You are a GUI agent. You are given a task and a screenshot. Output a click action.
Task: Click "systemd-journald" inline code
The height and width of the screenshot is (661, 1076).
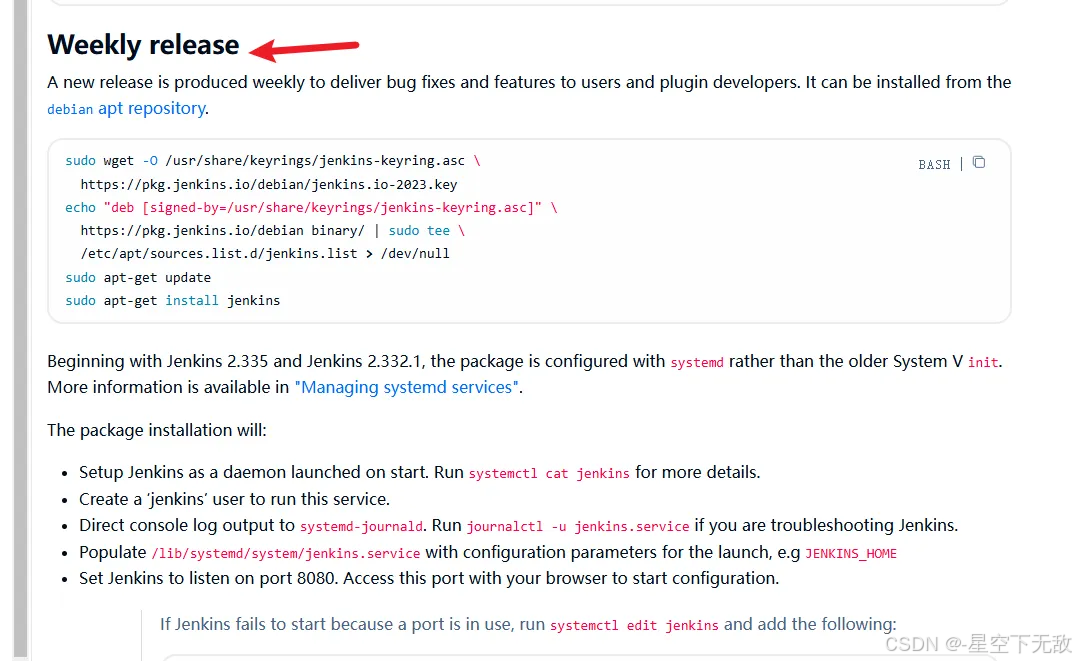click(361, 526)
